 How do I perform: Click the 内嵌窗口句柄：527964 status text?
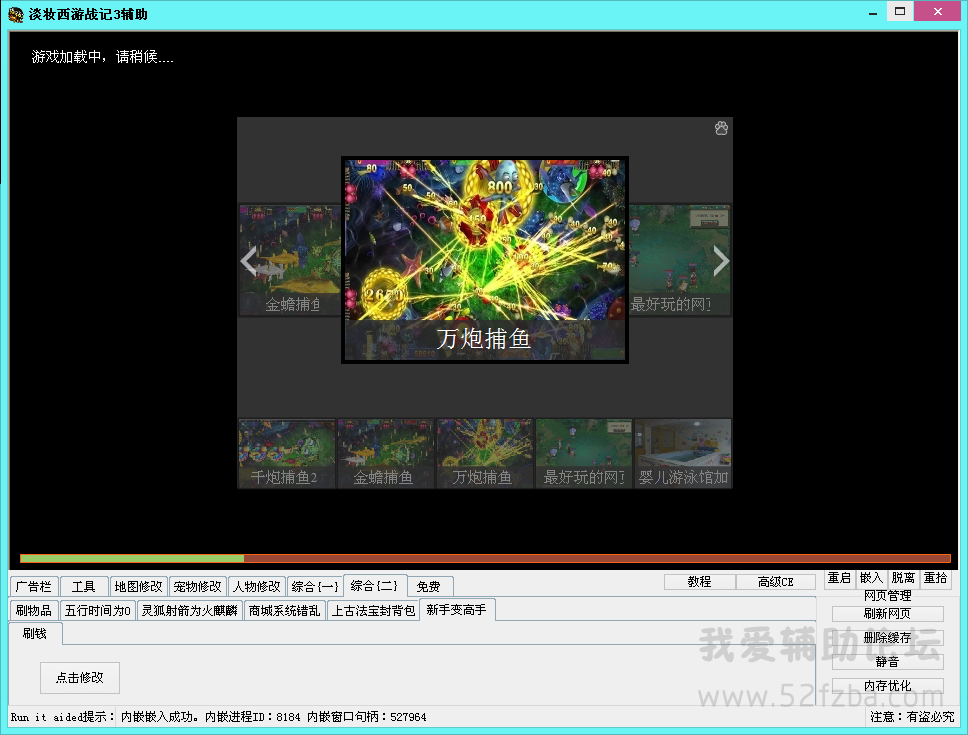coord(367,716)
